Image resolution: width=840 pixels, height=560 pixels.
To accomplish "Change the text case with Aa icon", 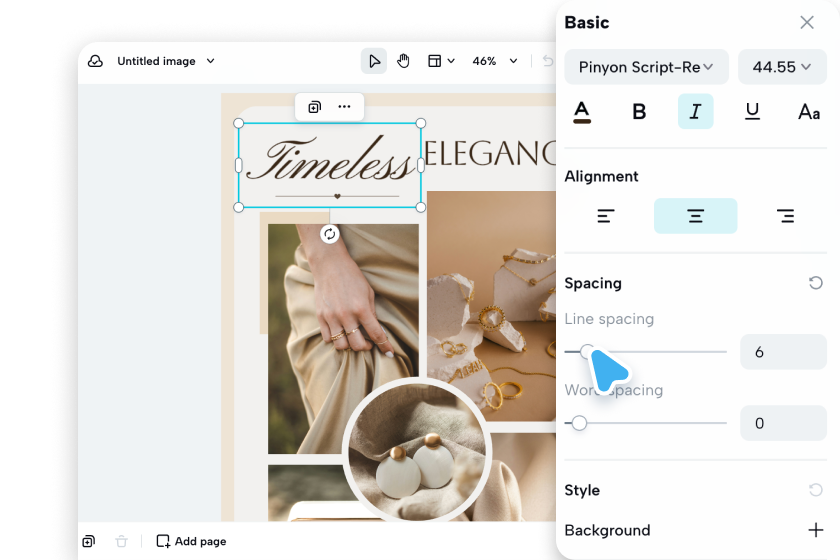I will [x=809, y=112].
